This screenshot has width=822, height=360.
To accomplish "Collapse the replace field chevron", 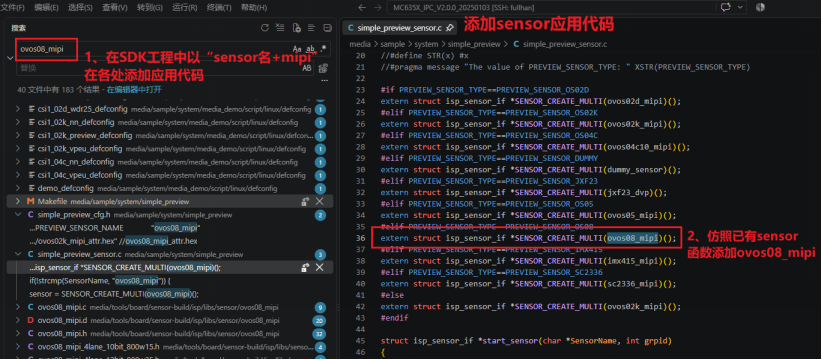I will tap(9, 58).
